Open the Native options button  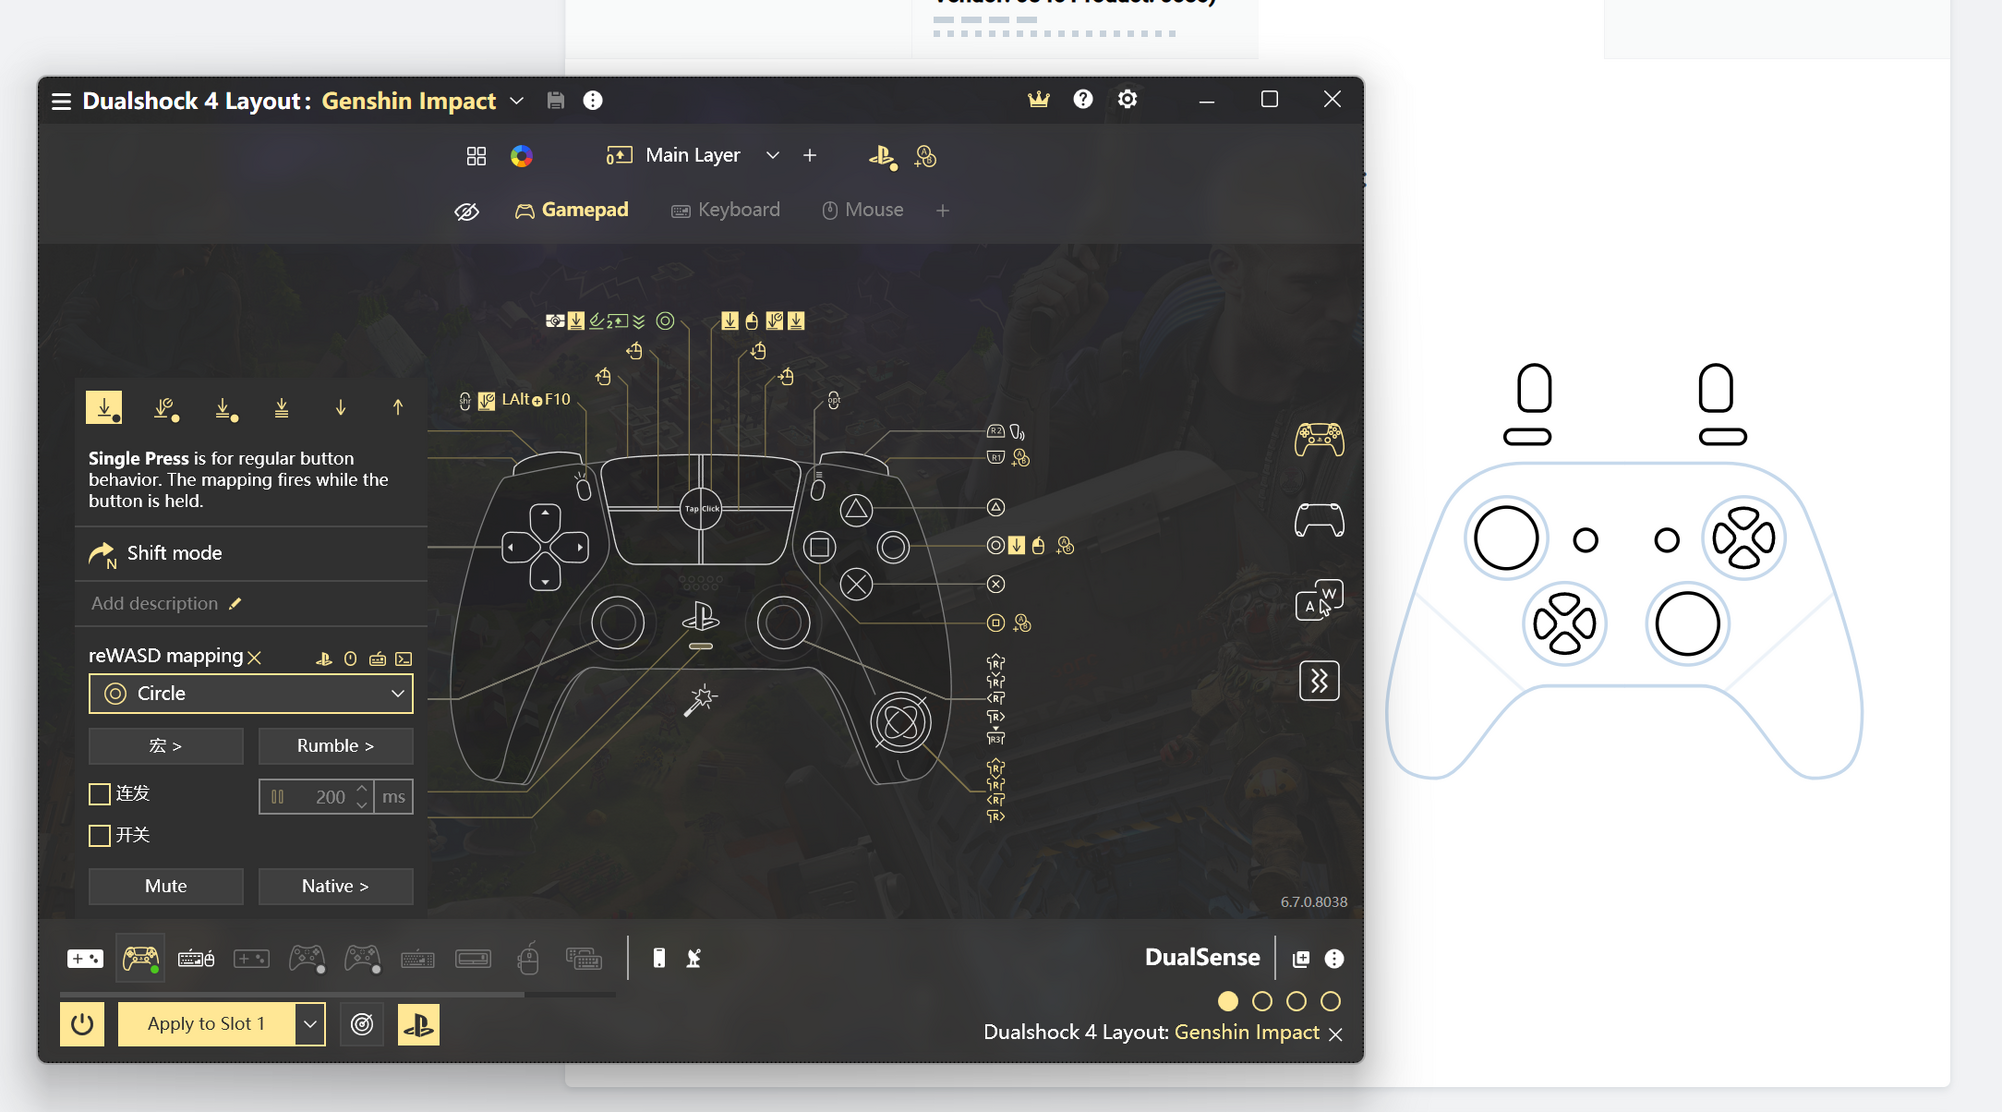pyautogui.click(x=335, y=886)
